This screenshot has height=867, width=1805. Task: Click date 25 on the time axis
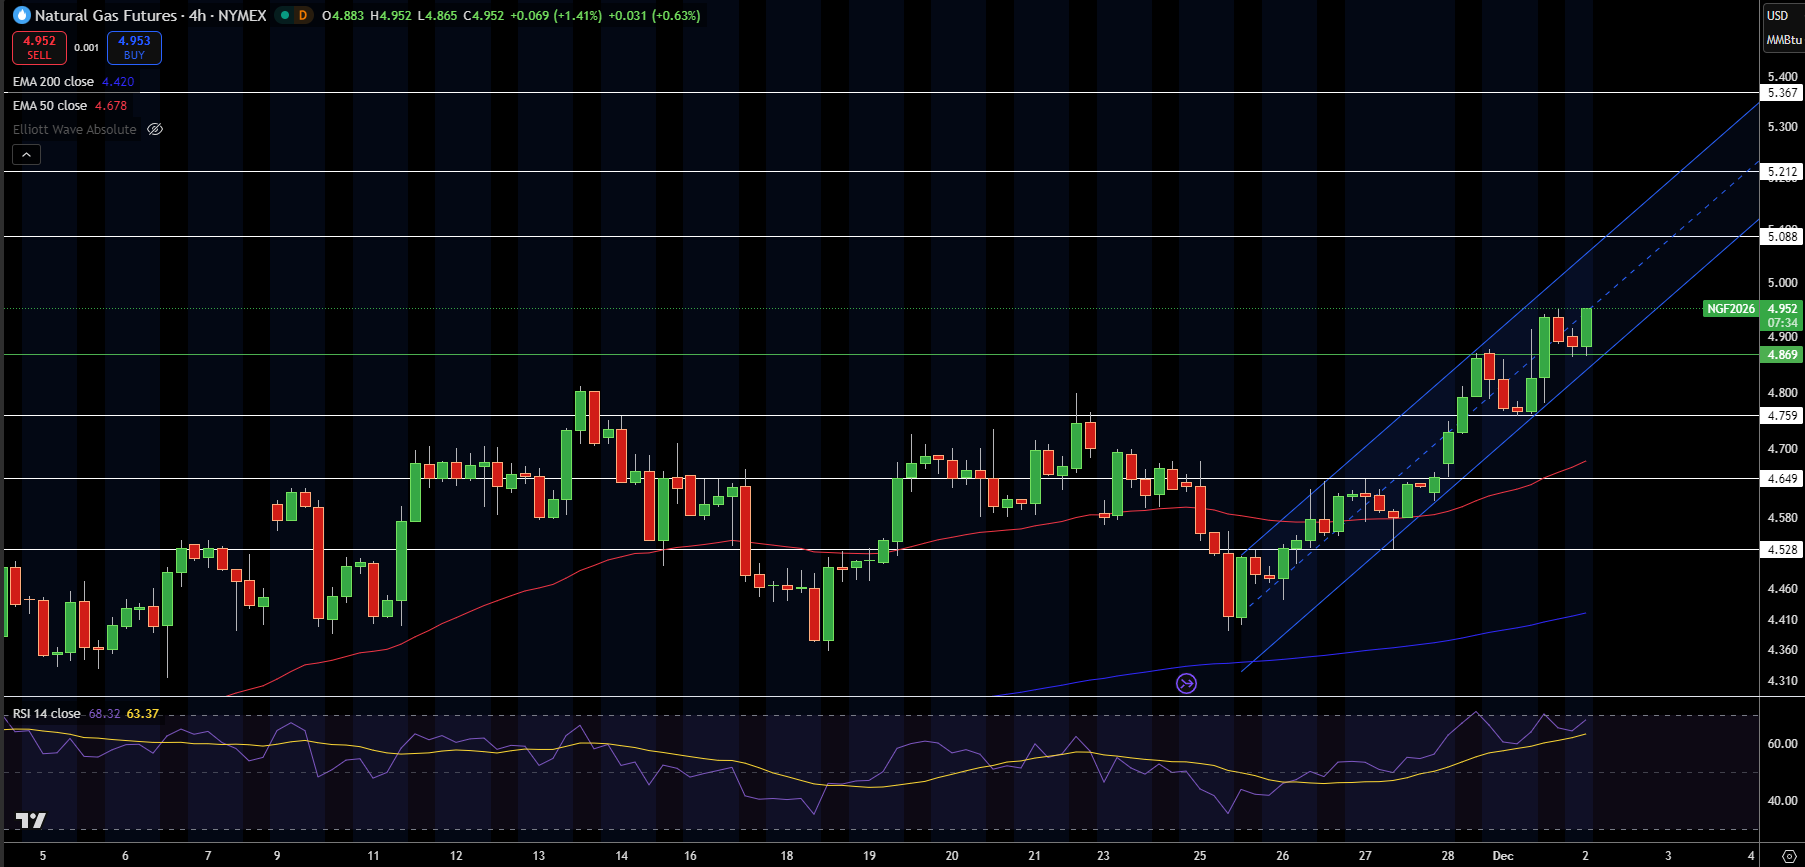click(1200, 856)
